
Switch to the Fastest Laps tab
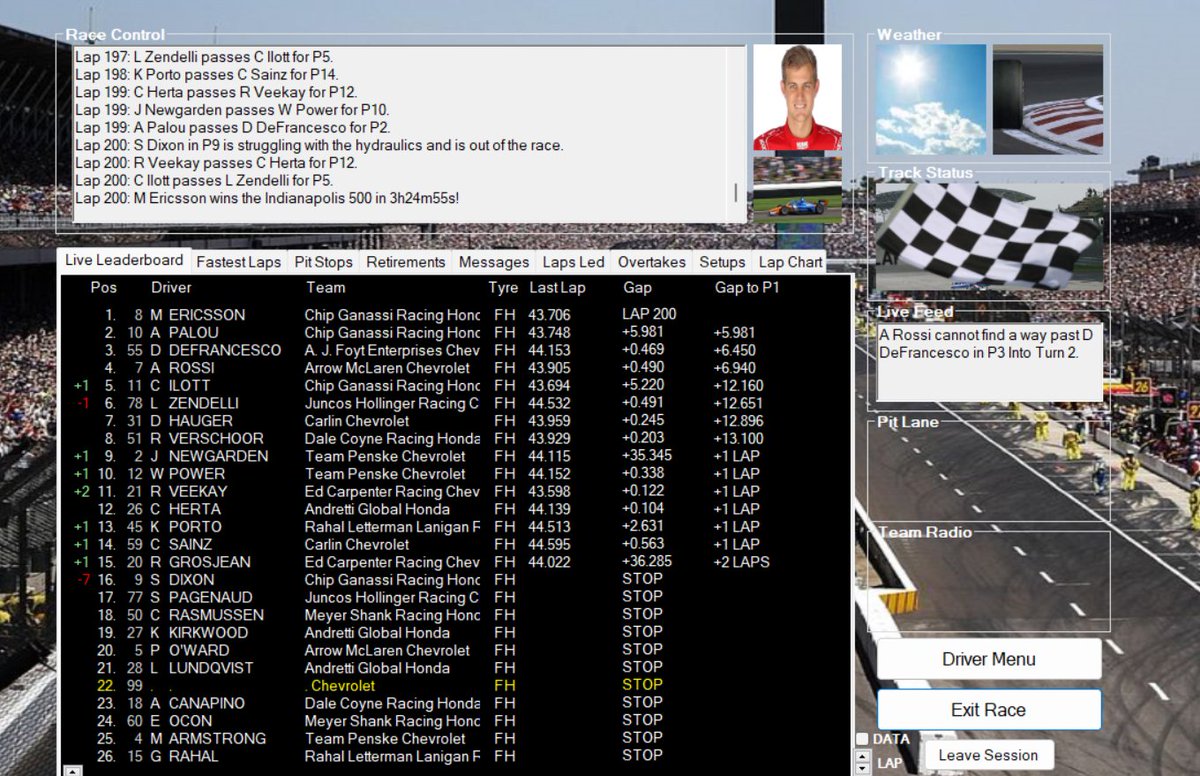(x=238, y=262)
